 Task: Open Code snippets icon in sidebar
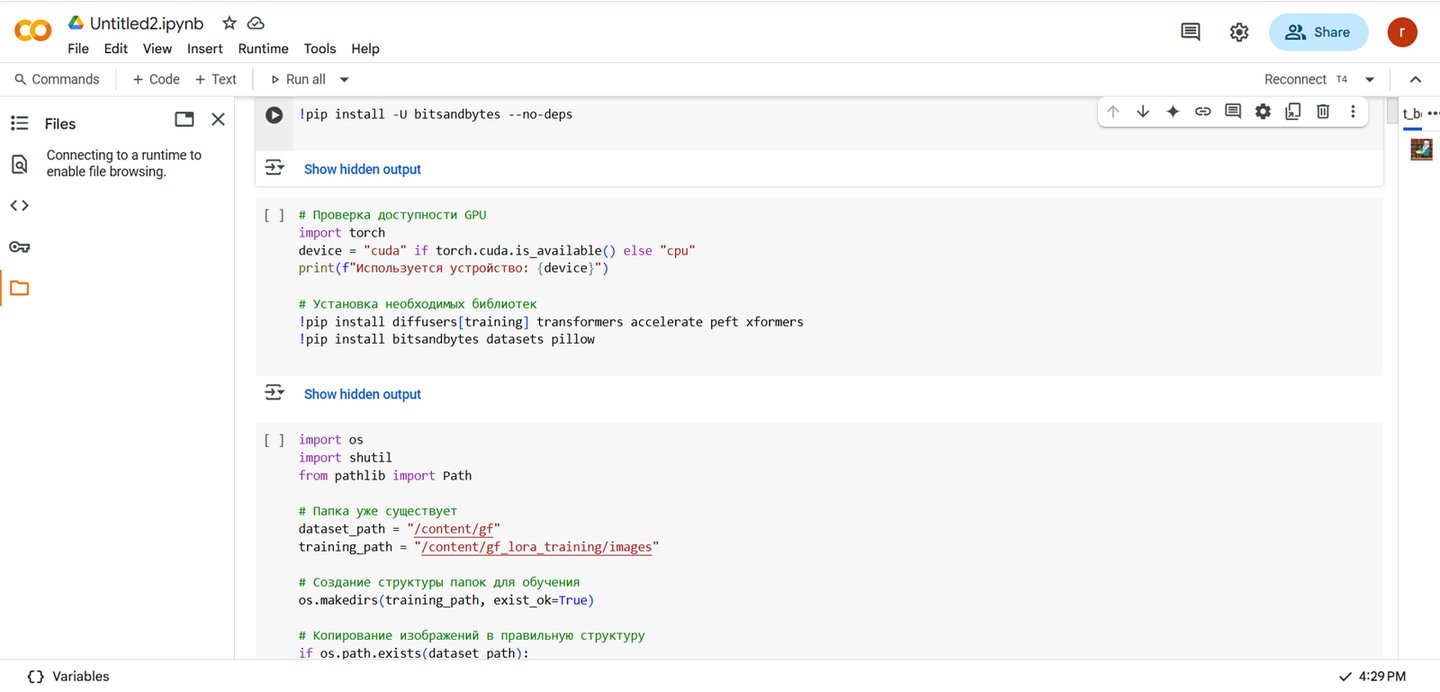click(19, 206)
